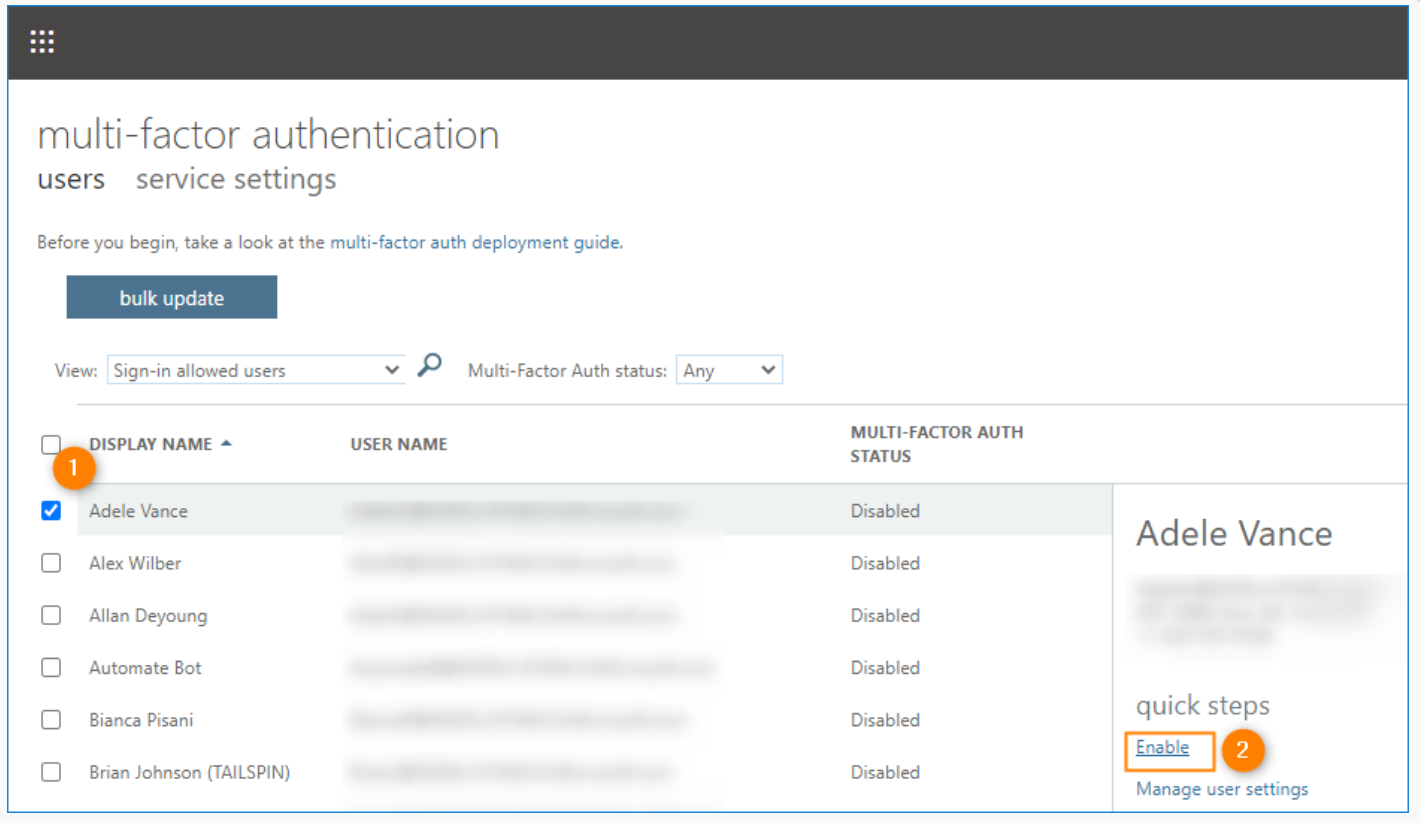This screenshot has height=823, width=1420.
Task: Click the Multi-Factor Auth Status column header
Action: point(936,444)
